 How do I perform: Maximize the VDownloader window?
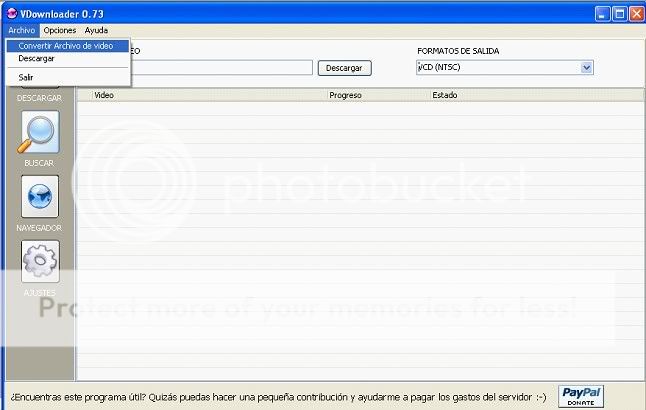click(x=619, y=14)
